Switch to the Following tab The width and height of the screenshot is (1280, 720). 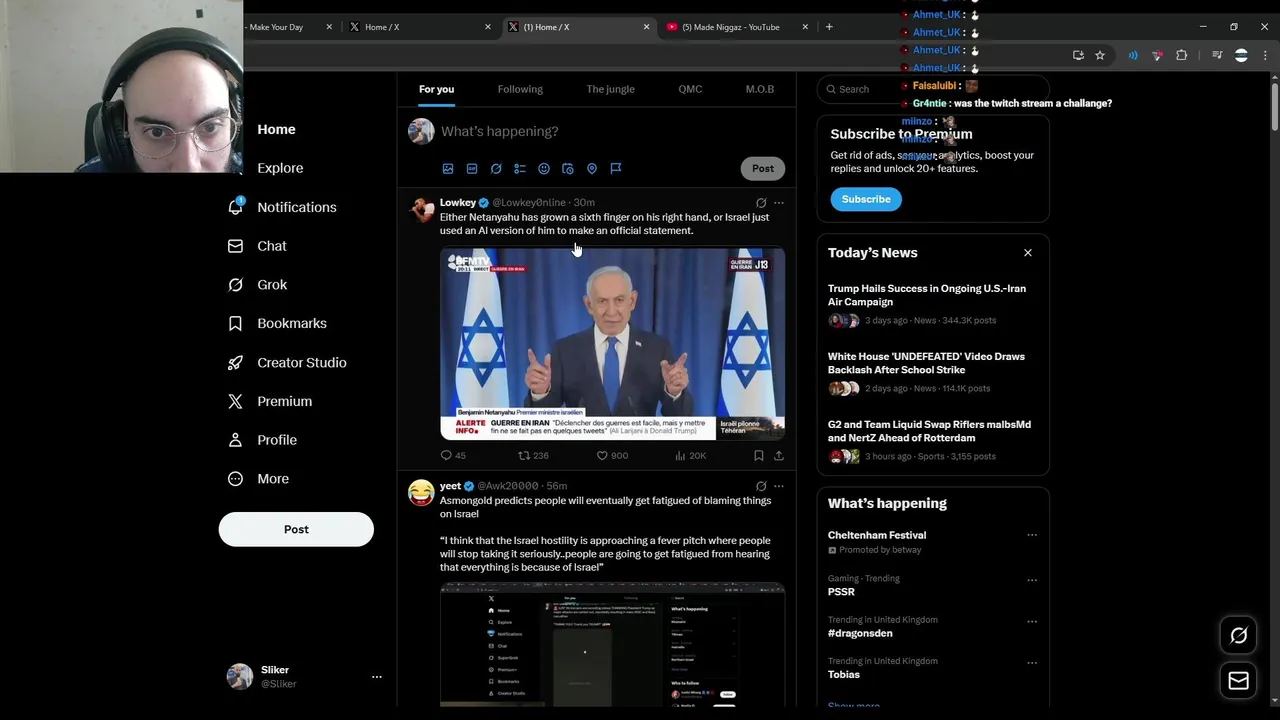click(x=520, y=89)
